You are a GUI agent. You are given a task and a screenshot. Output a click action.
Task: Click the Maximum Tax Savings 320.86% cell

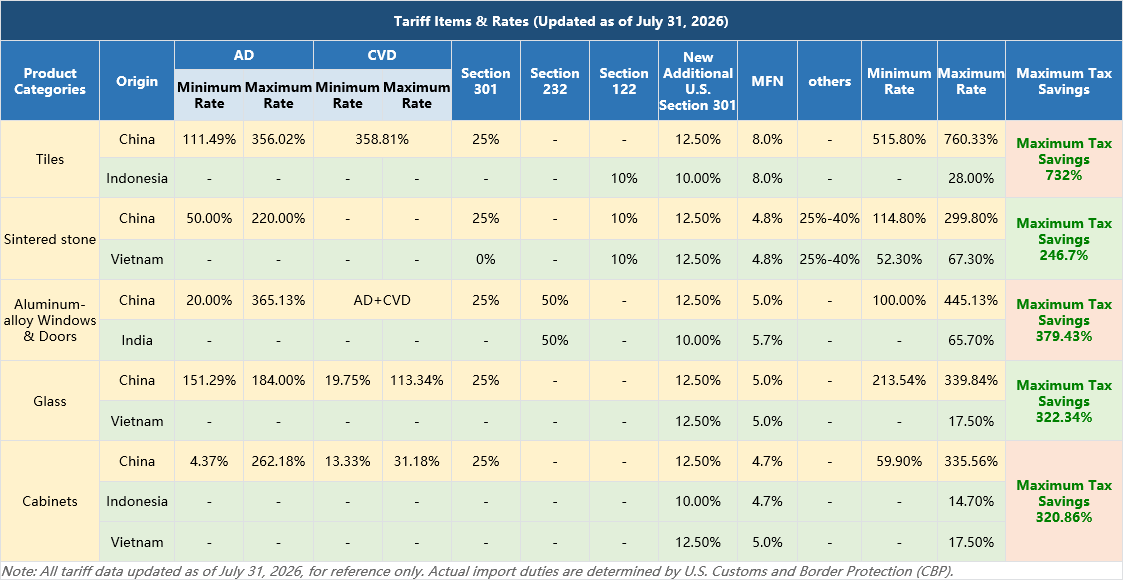1065,501
